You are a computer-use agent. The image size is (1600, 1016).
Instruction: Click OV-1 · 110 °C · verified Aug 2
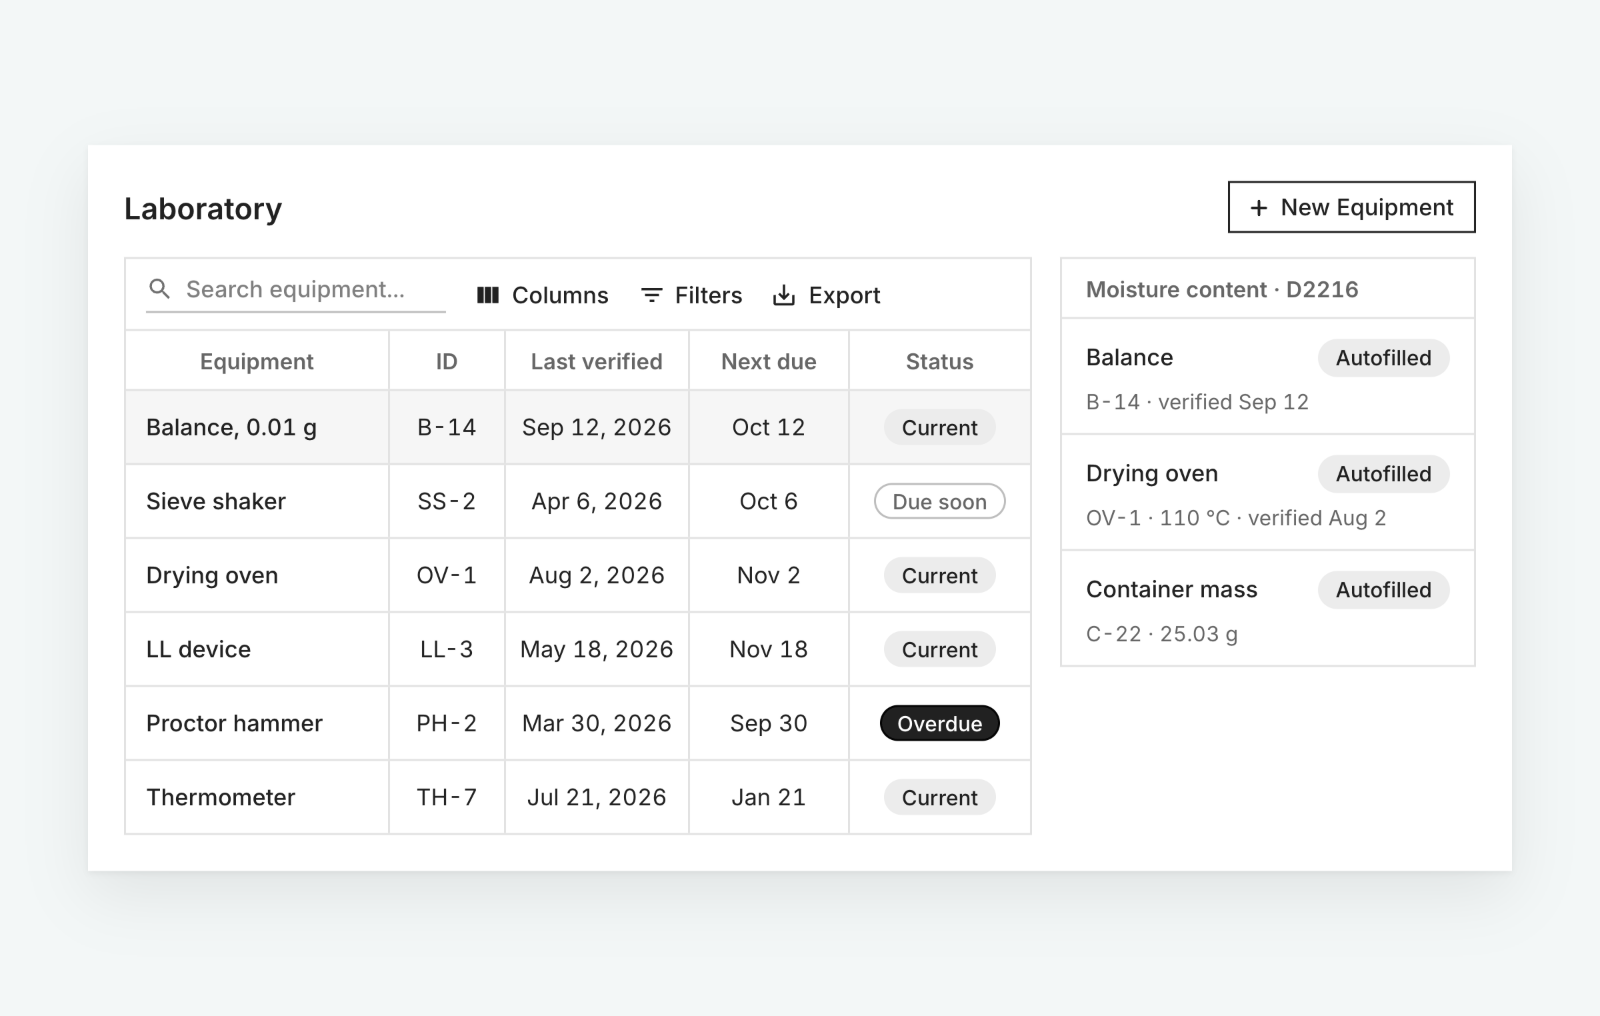[1236, 517]
